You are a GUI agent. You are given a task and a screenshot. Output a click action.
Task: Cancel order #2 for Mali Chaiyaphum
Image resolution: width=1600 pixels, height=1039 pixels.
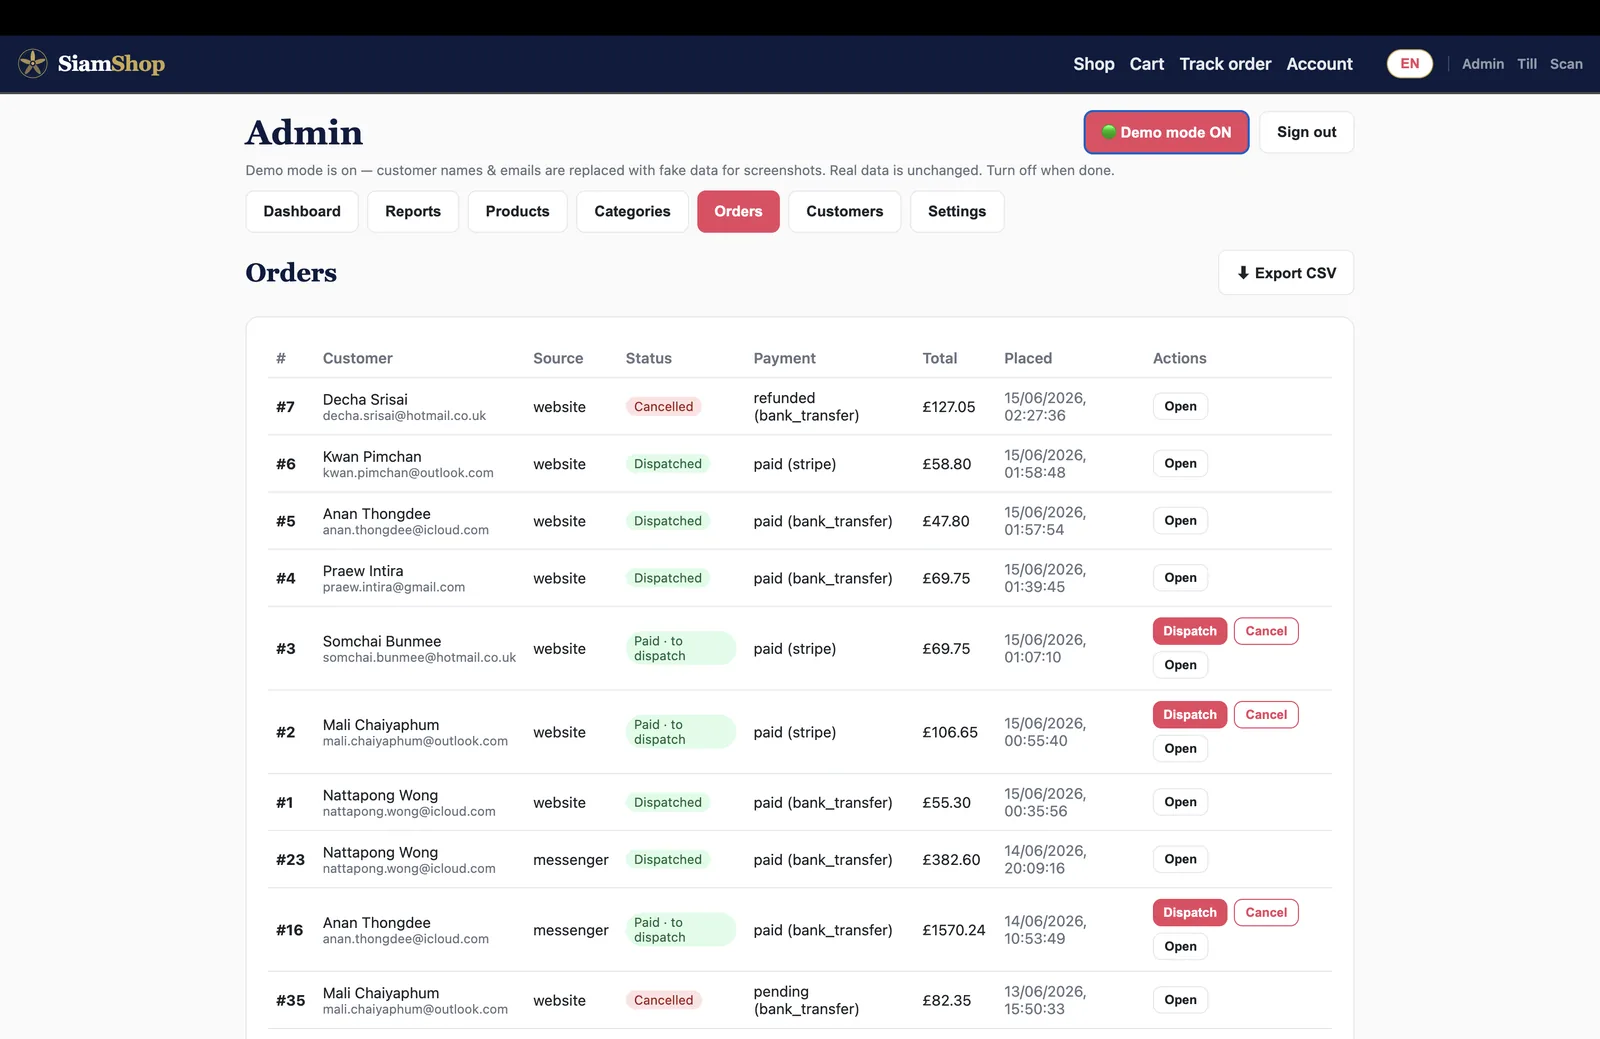click(x=1266, y=715)
